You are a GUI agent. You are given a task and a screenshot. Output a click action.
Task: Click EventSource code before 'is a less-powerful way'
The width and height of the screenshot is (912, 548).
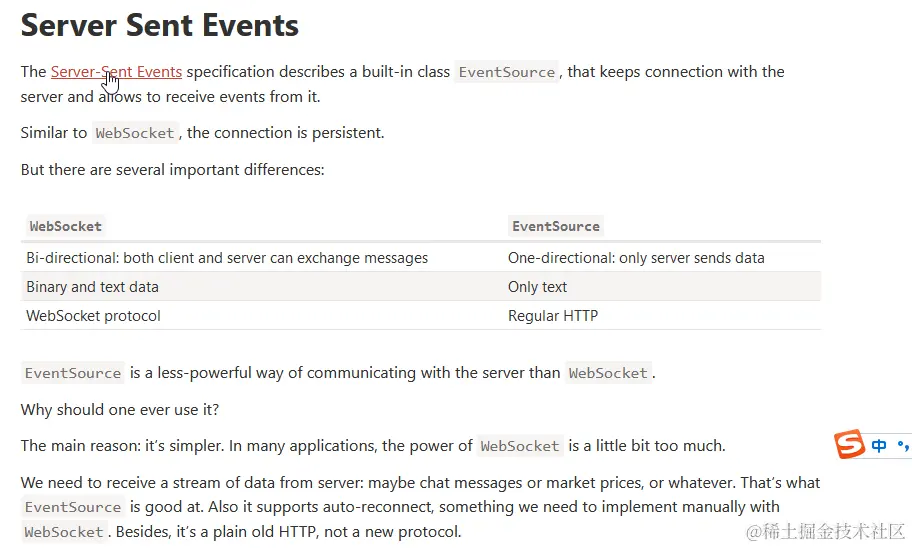pyautogui.click(x=73, y=373)
